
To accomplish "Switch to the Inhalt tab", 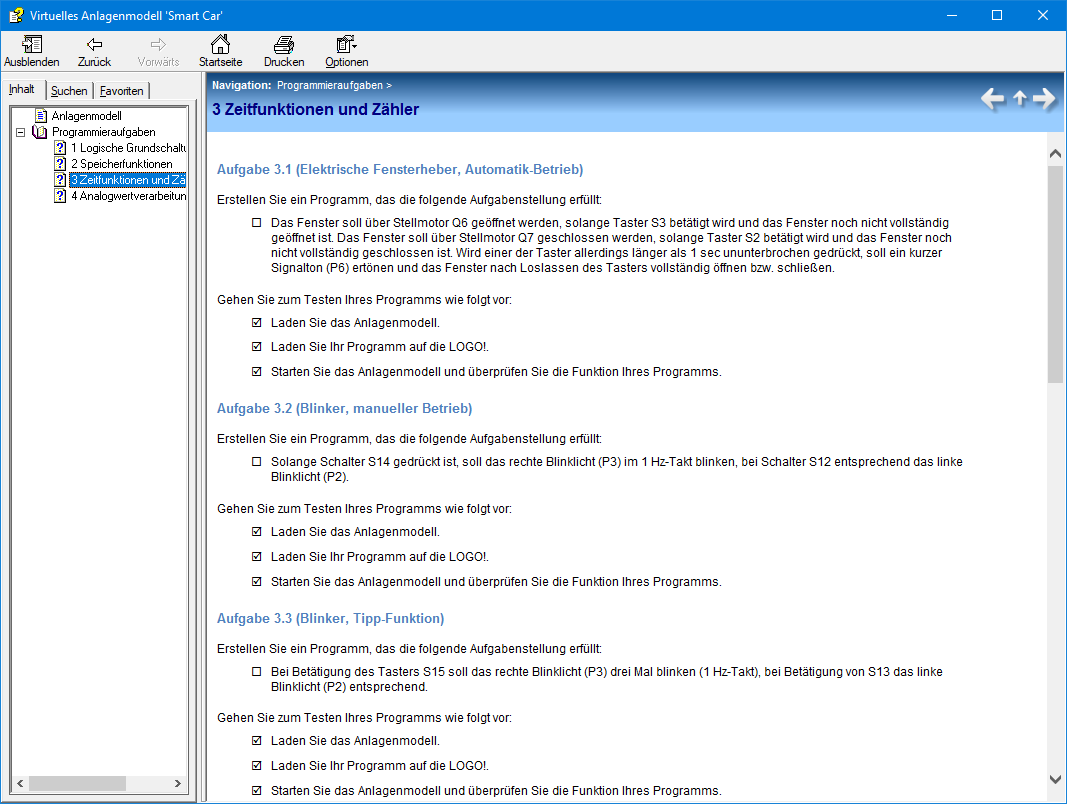I will 22,89.
